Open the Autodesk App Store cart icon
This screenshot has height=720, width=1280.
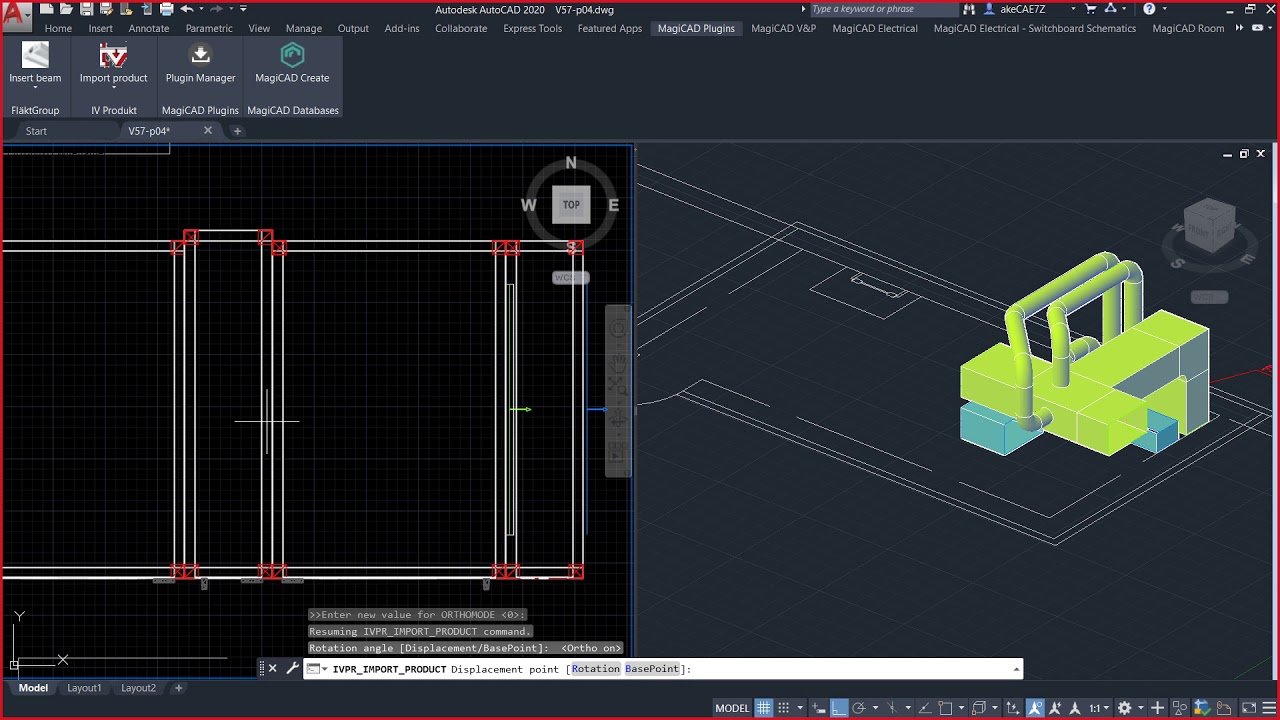[1090, 9]
